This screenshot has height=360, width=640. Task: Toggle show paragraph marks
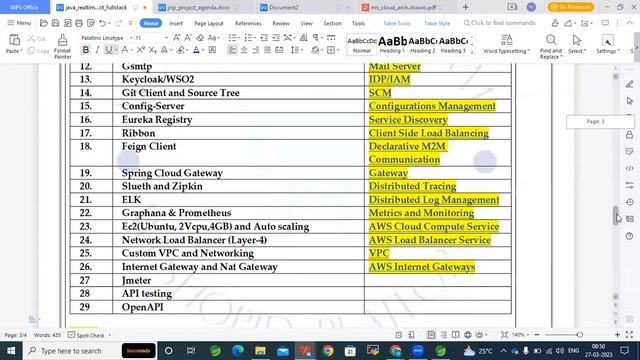(316, 38)
